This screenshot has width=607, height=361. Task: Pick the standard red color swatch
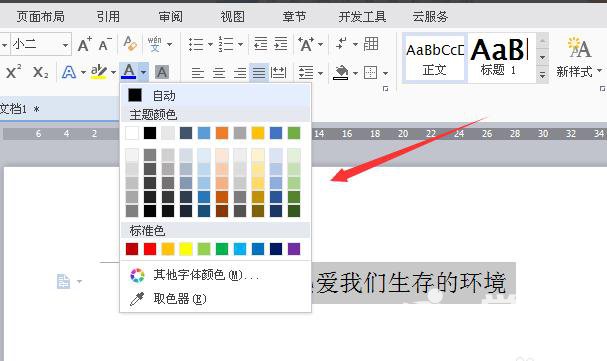click(150, 249)
